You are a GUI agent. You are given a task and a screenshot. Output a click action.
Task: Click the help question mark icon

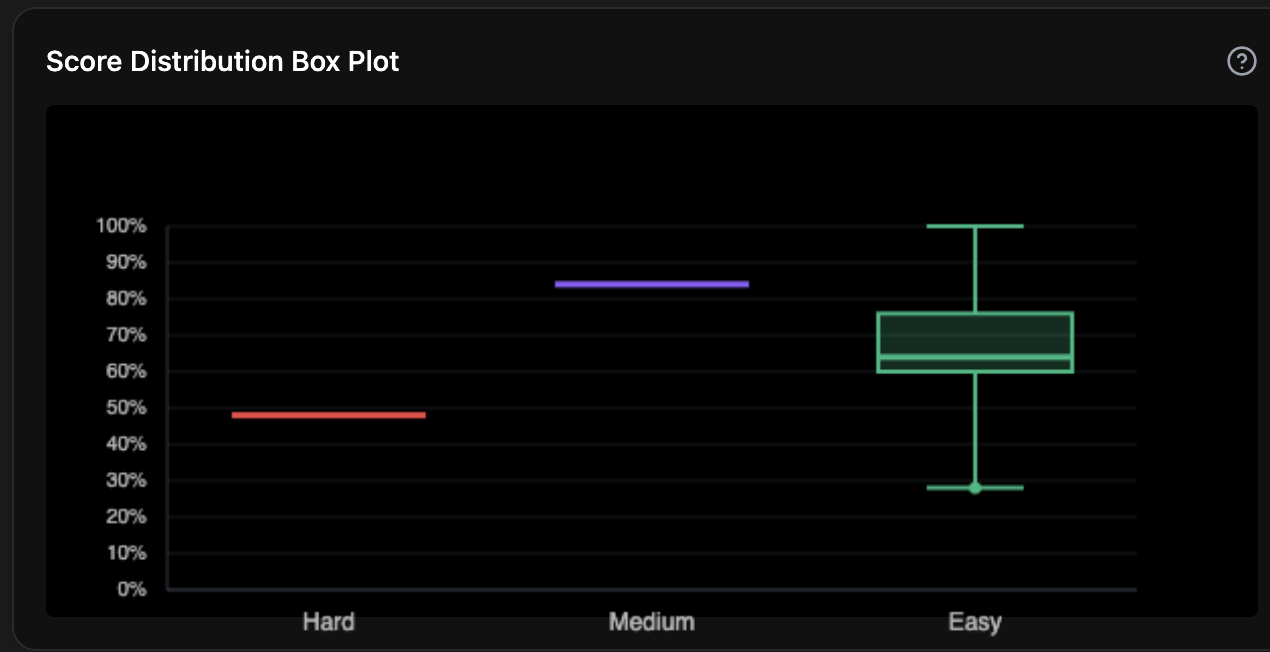tap(1242, 61)
